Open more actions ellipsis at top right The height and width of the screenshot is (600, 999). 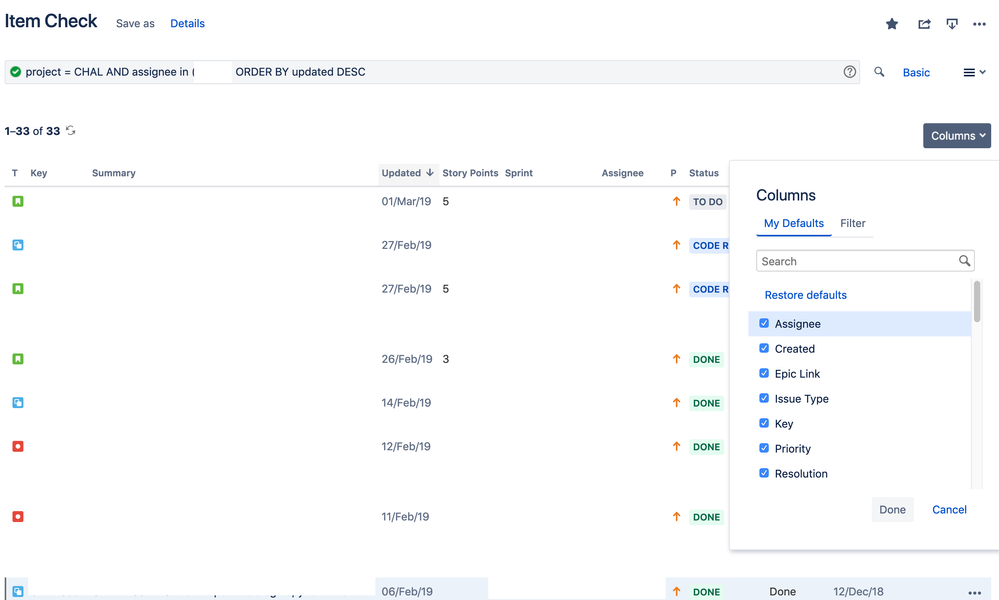point(979,24)
